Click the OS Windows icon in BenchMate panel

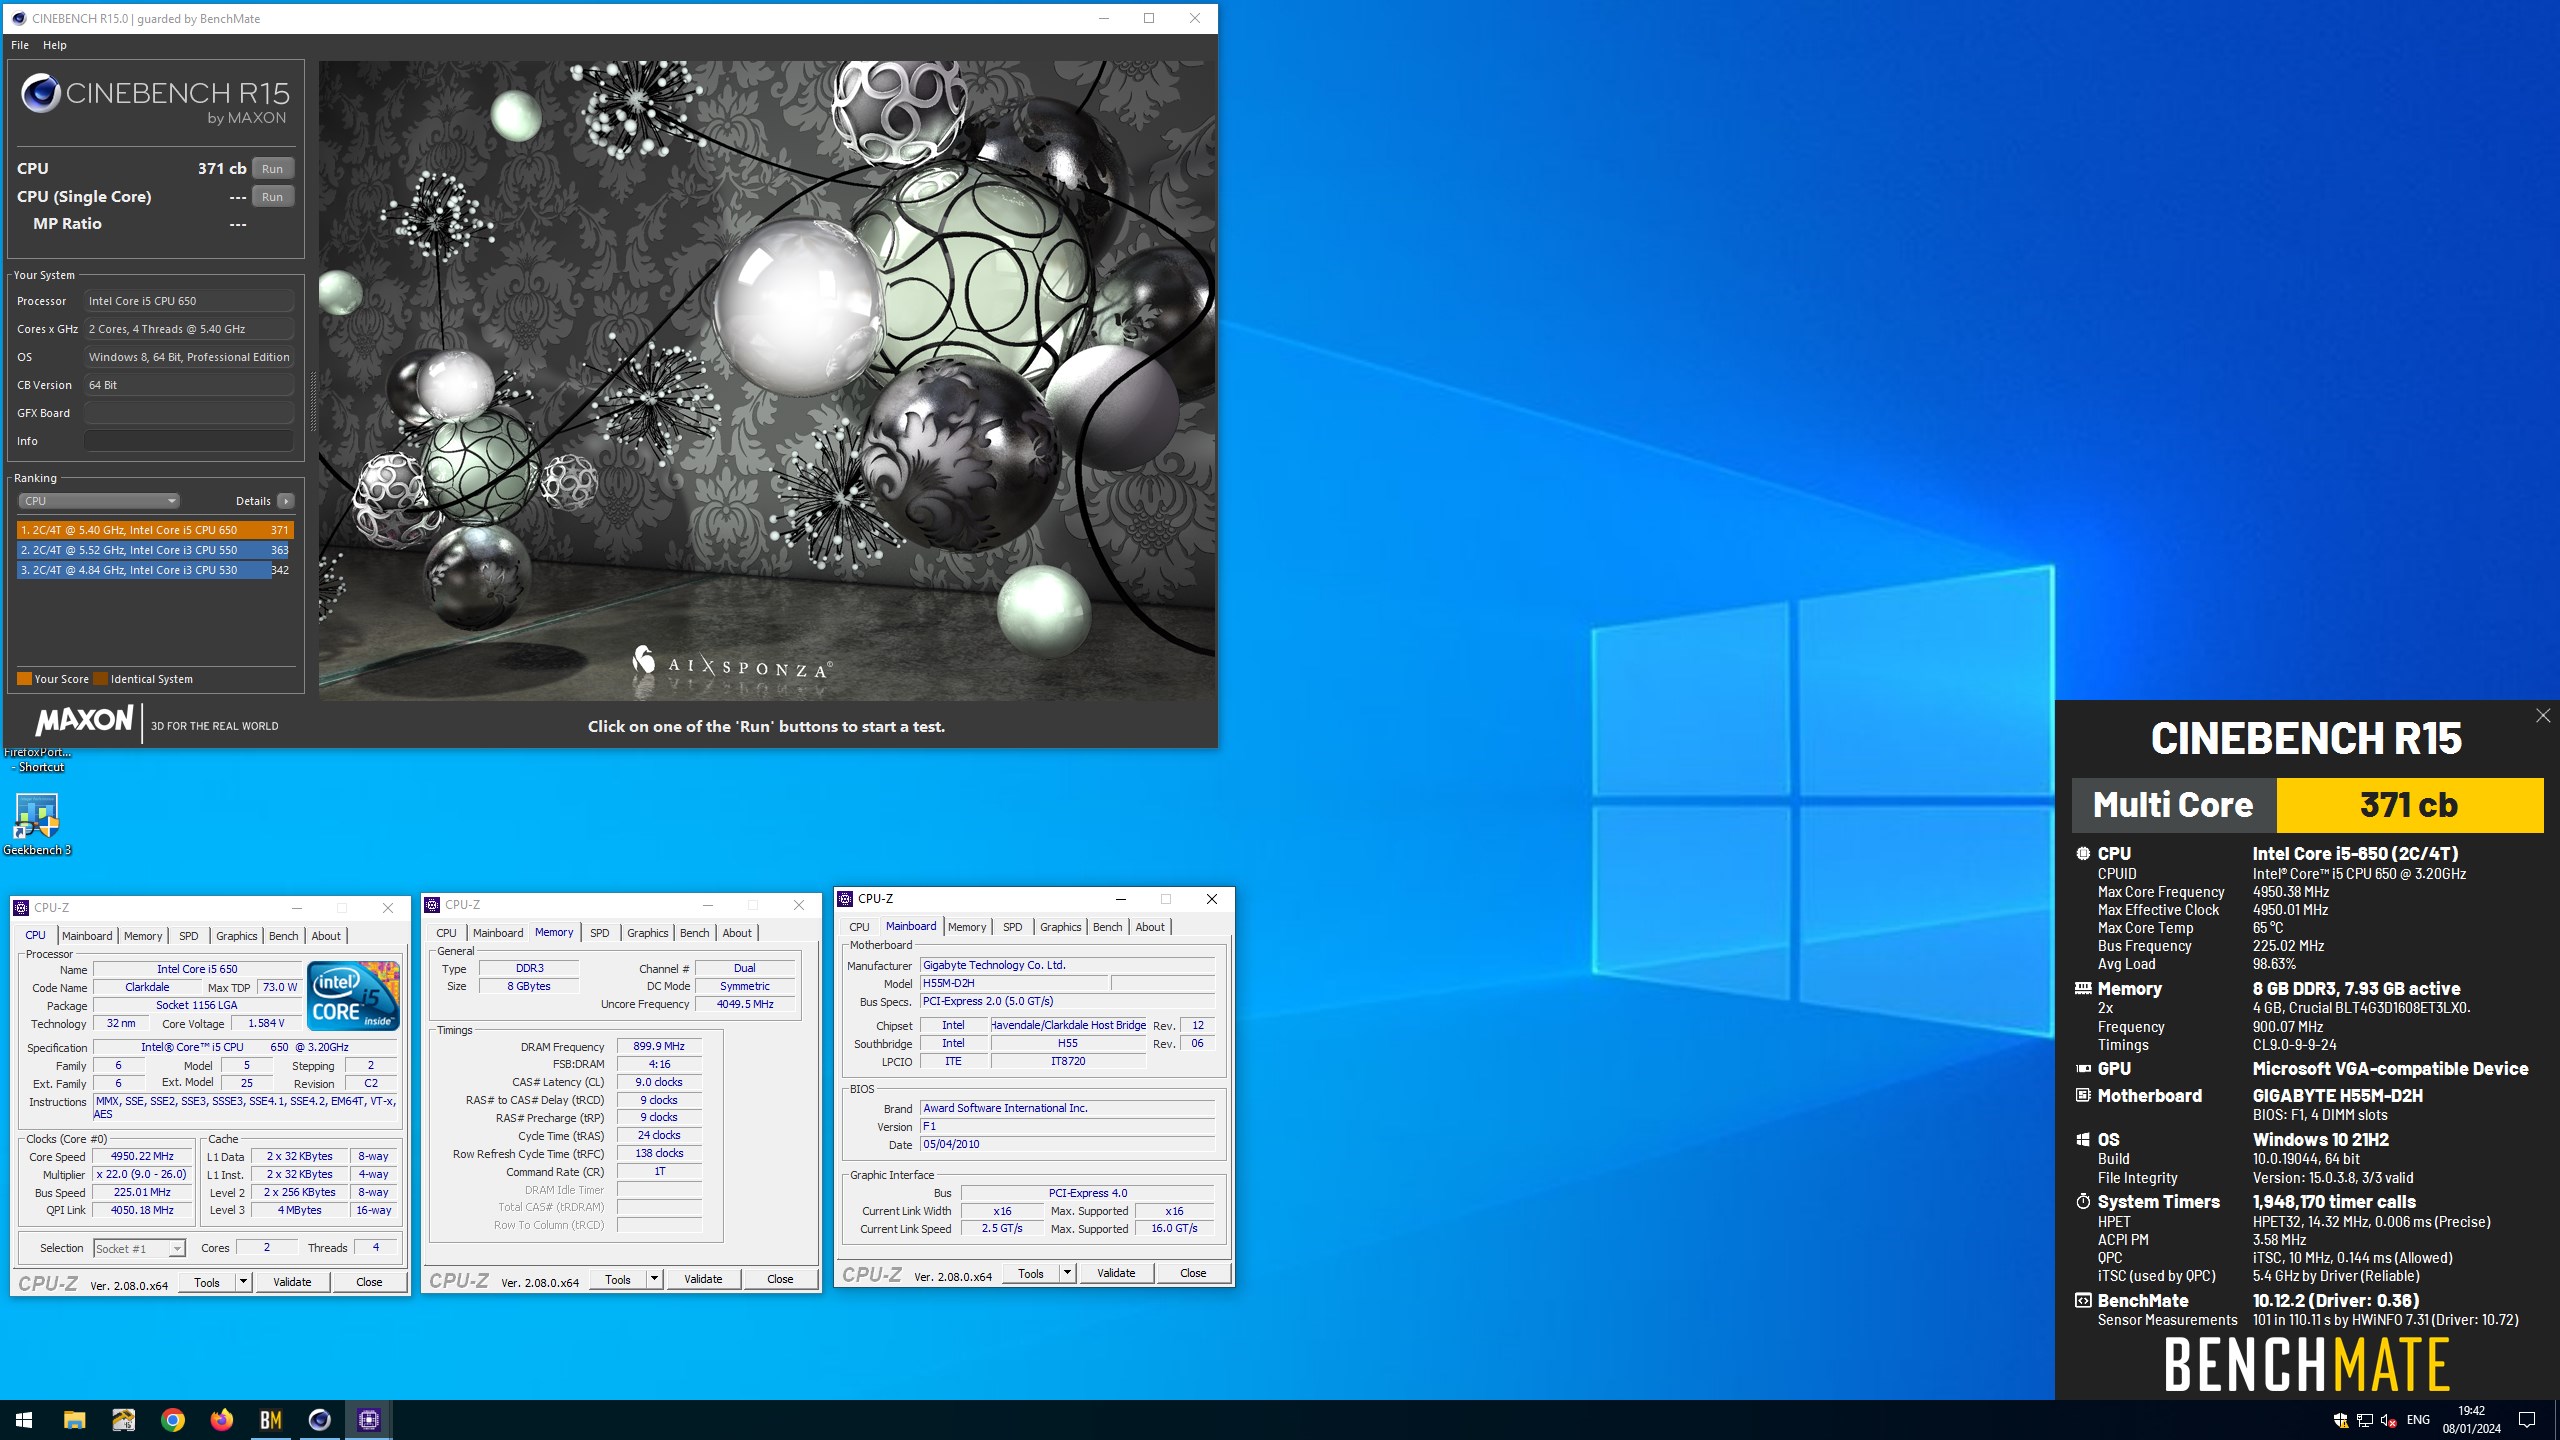2083,1140
